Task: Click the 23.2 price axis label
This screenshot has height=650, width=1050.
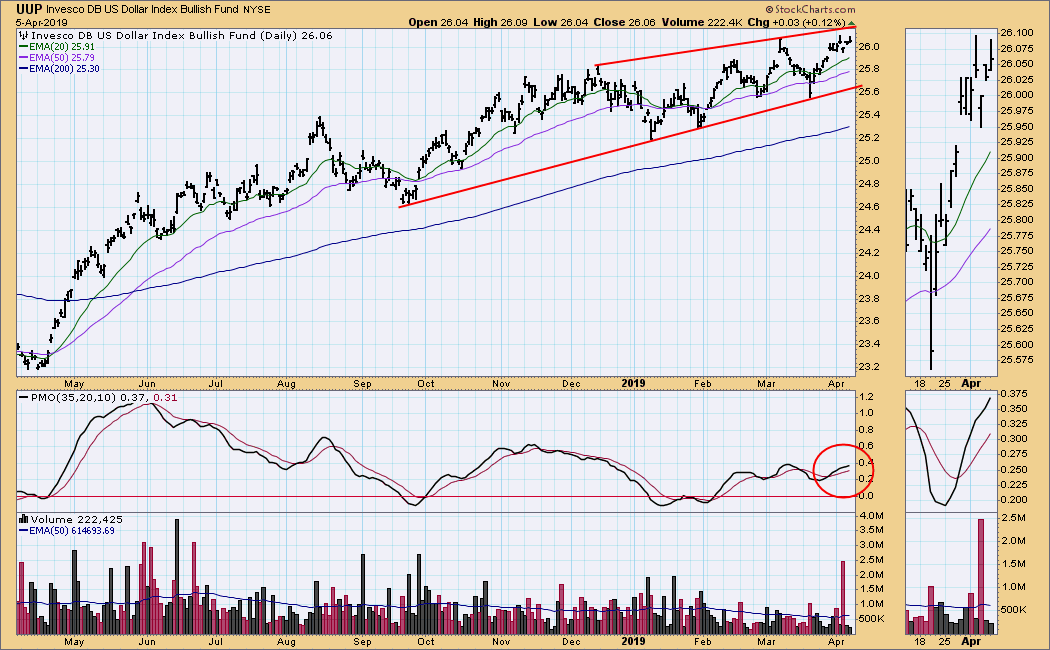Action: click(868, 367)
